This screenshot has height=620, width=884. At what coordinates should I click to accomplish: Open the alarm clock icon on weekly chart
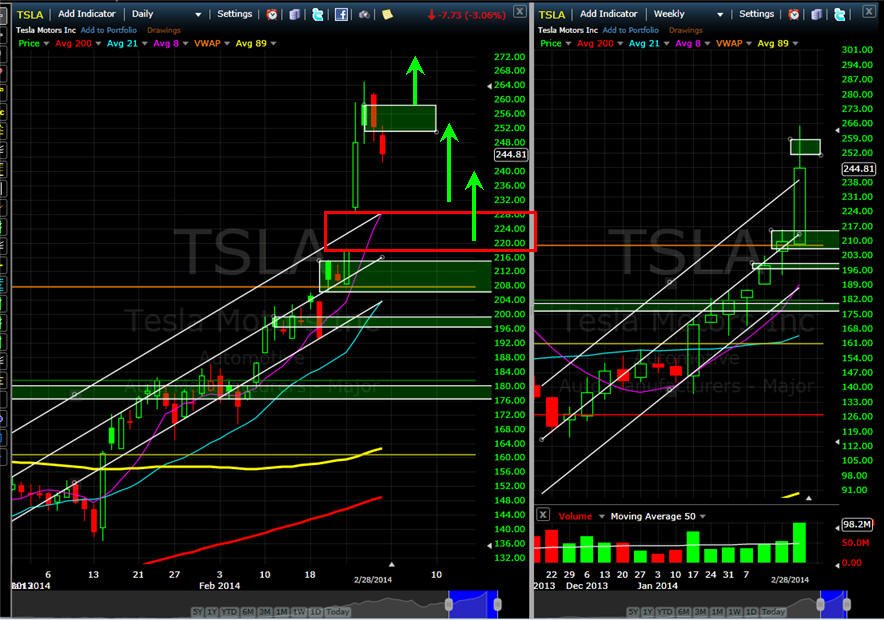coord(794,14)
